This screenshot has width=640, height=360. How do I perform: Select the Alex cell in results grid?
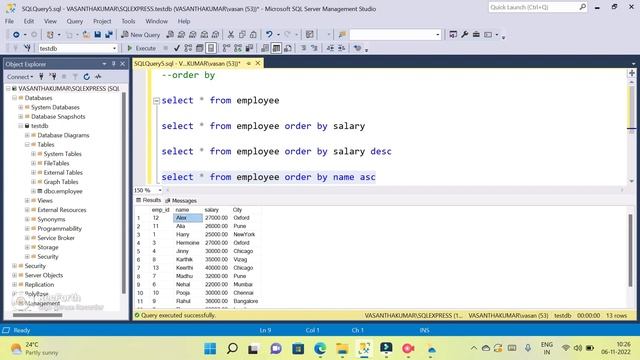[x=188, y=218]
